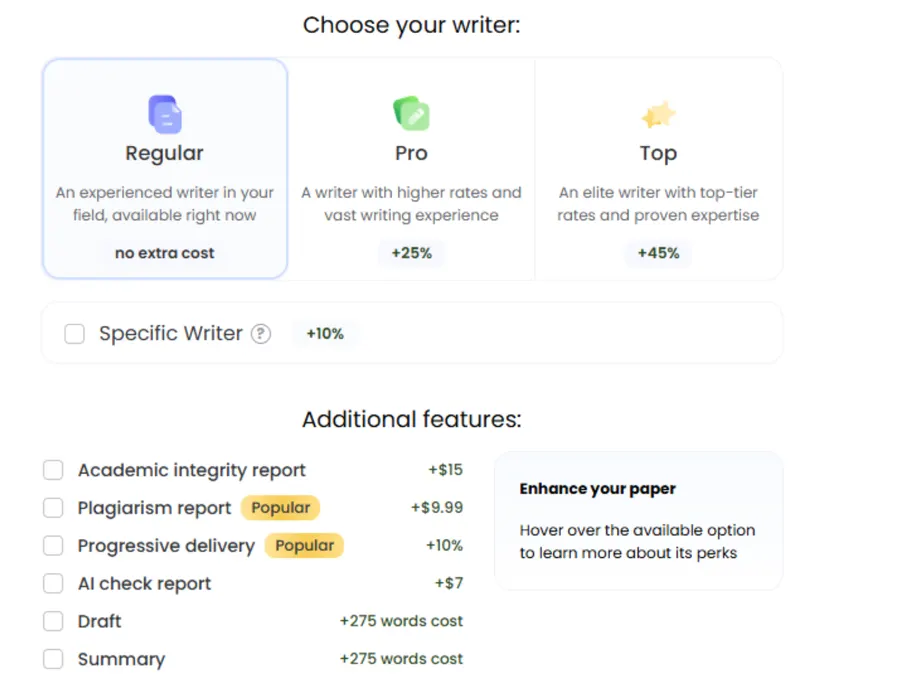The height and width of the screenshot is (677, 900).
Task: Select the Regular writer card
Action: click(x=165, y=169)
